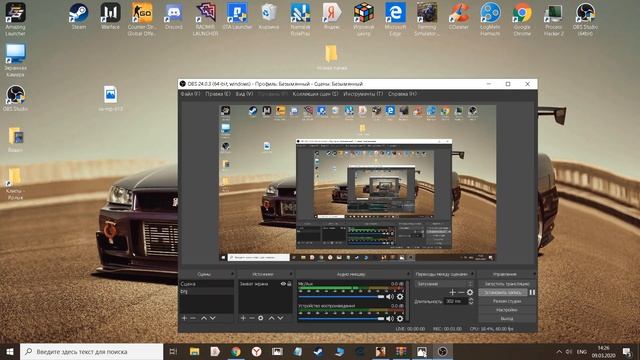
Task: Open Counter-Strike Global Offensive shortcut
Action: click(142, 20)
